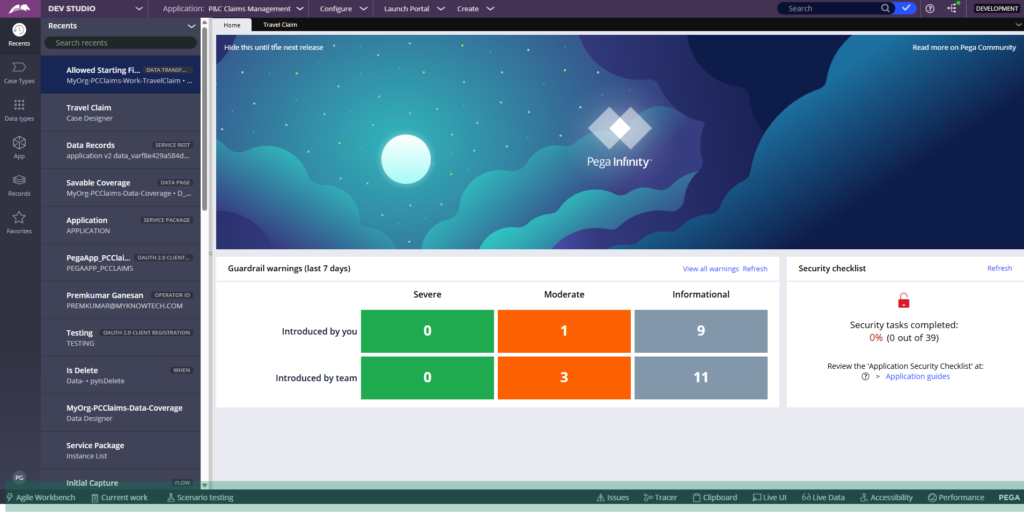Focus the top Search field
This screenshot has width=1024, height=512.
coord(829,8)
